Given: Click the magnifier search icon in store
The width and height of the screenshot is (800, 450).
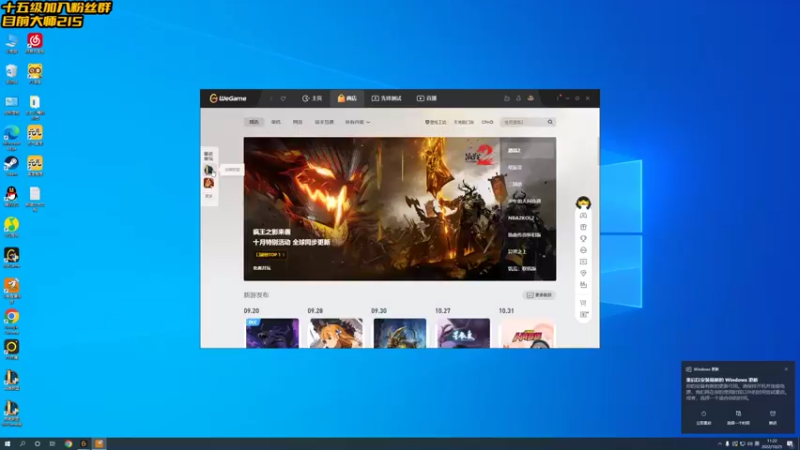Looking at the screenshot, I should click(550, 122).
